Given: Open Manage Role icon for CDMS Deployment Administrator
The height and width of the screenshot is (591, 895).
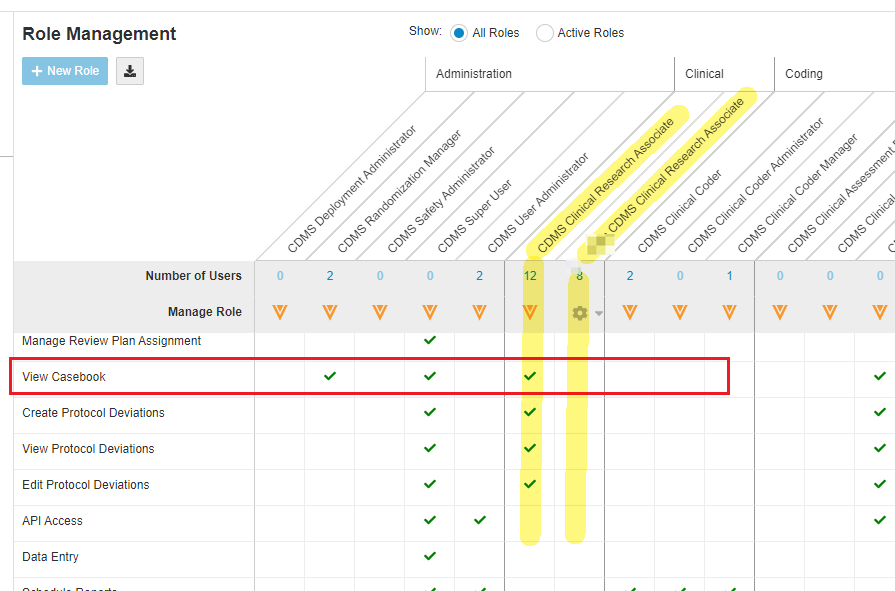Looking at the screenshot, I should [280, 312].
